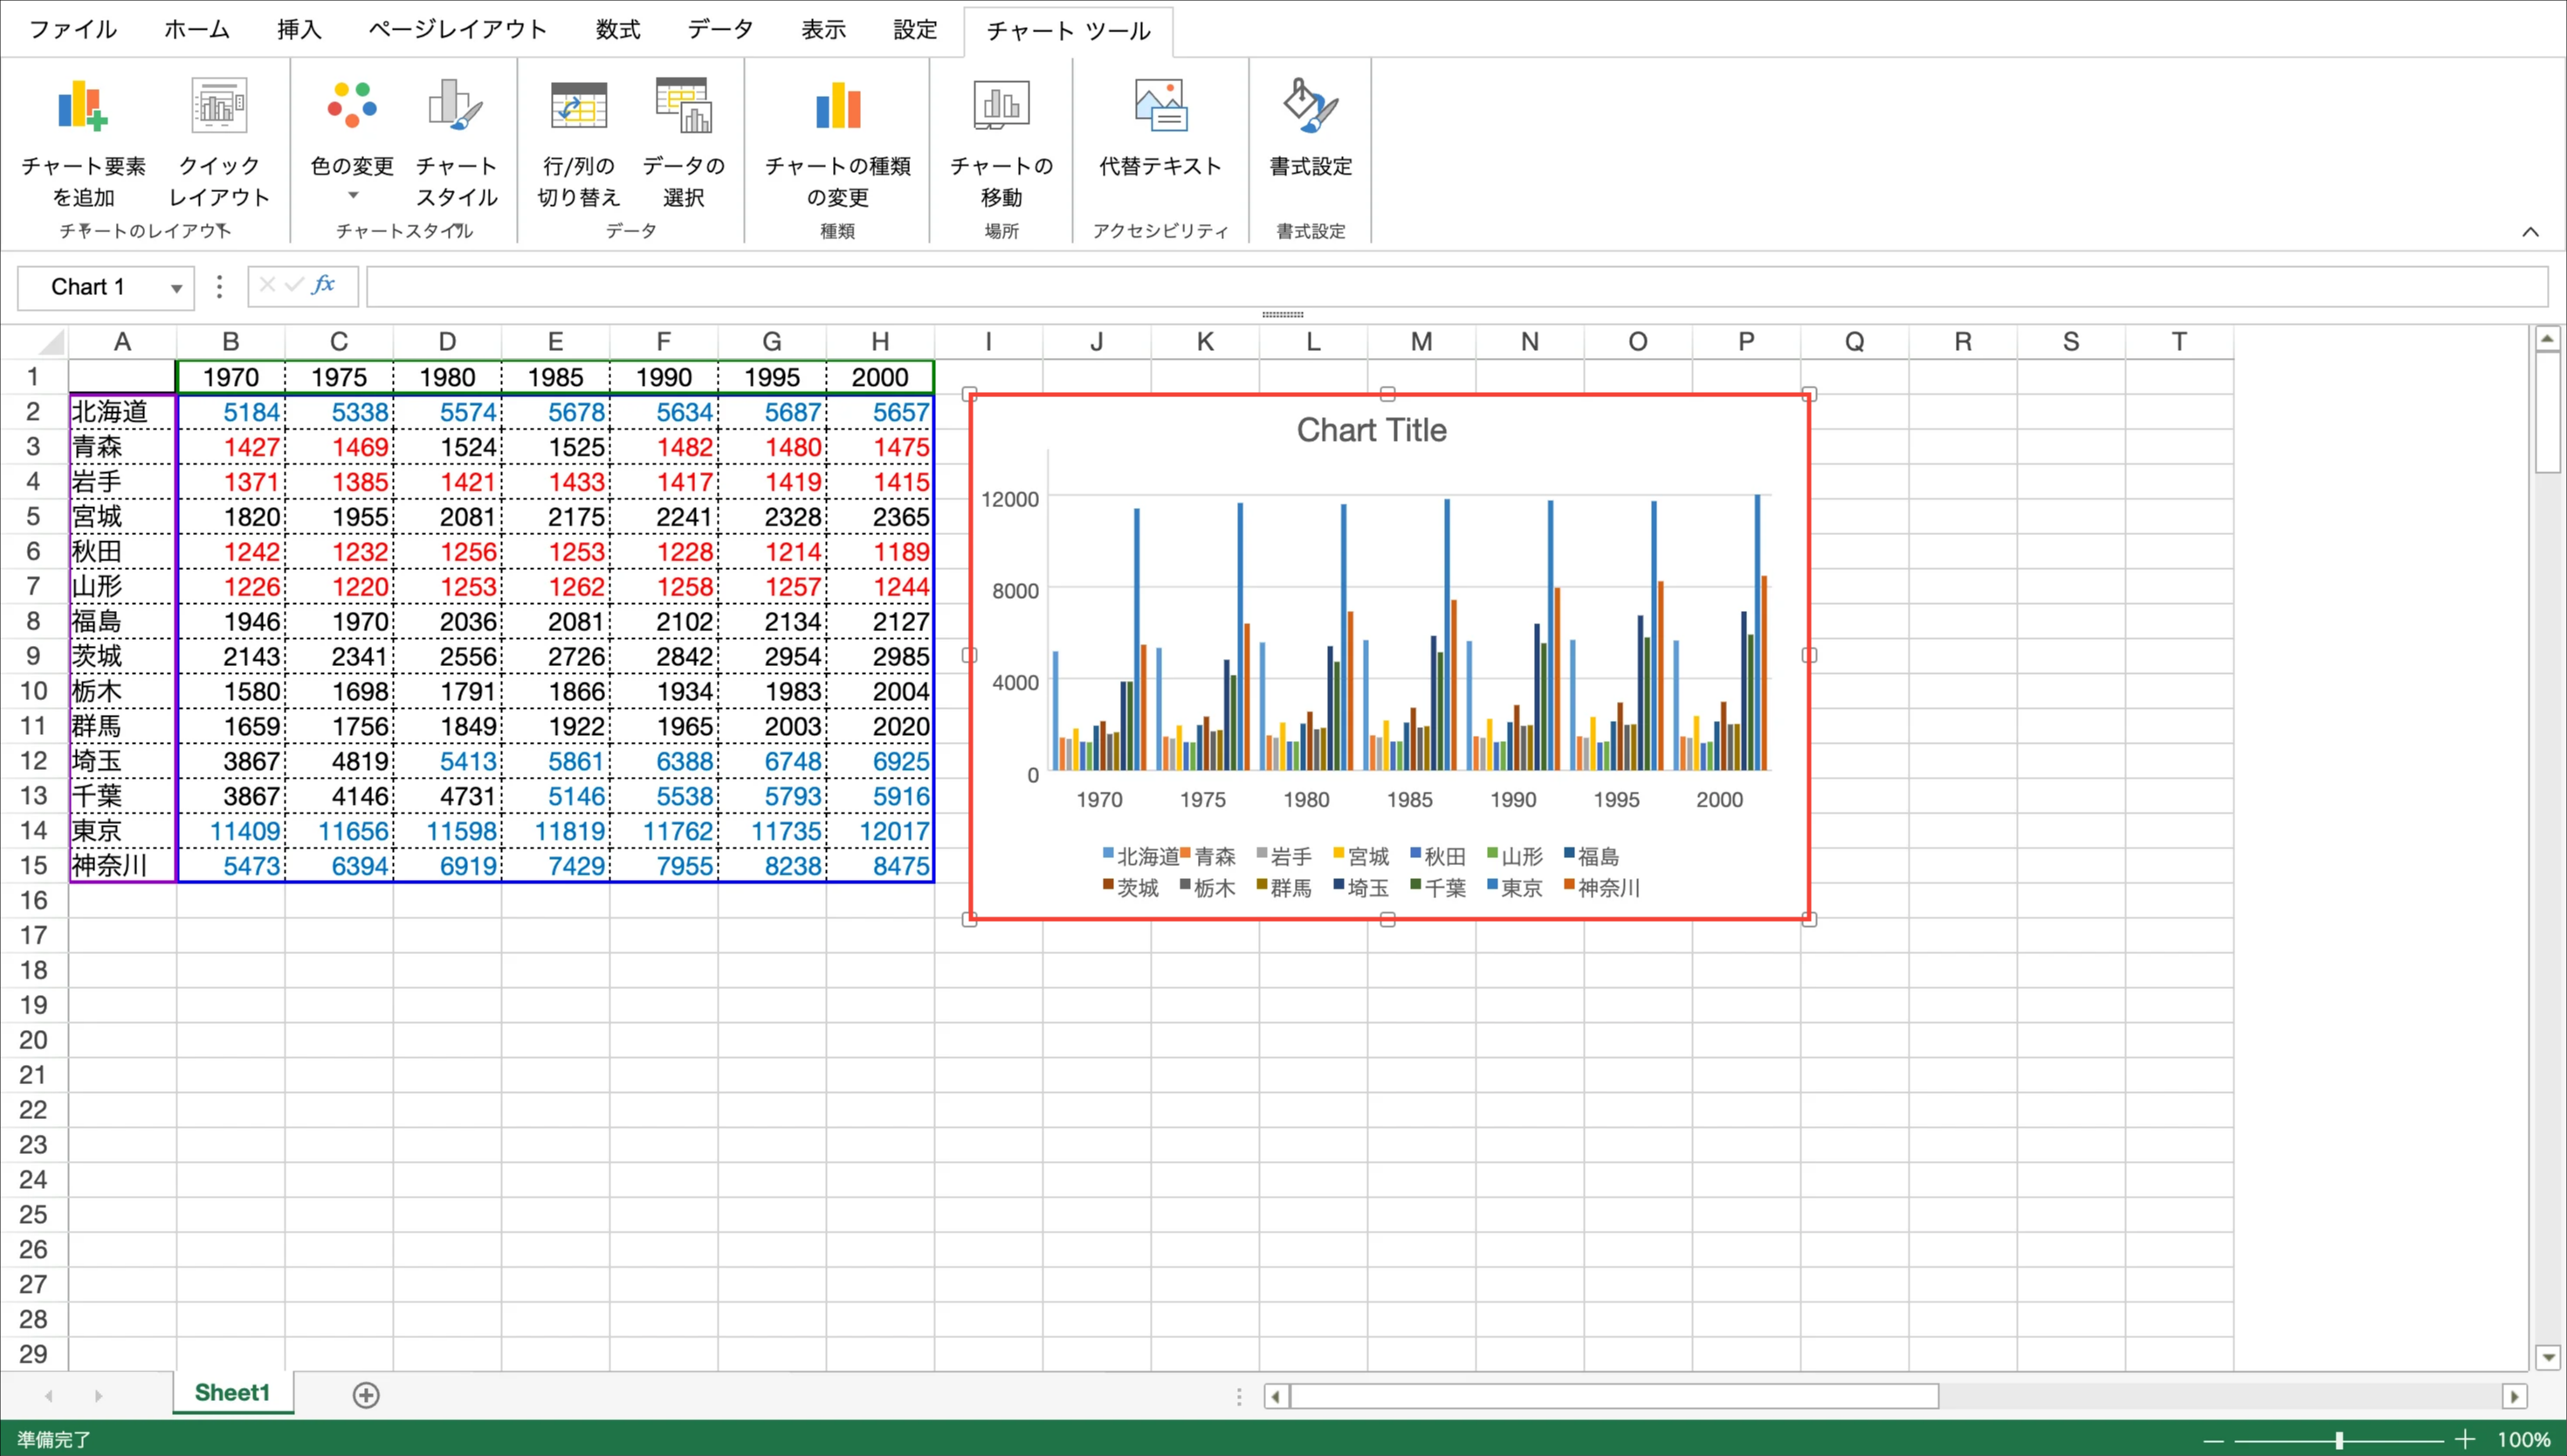The image size is (2567, 1456).
Task: Expand the 色の変更 dropdown
Action: 352,196
